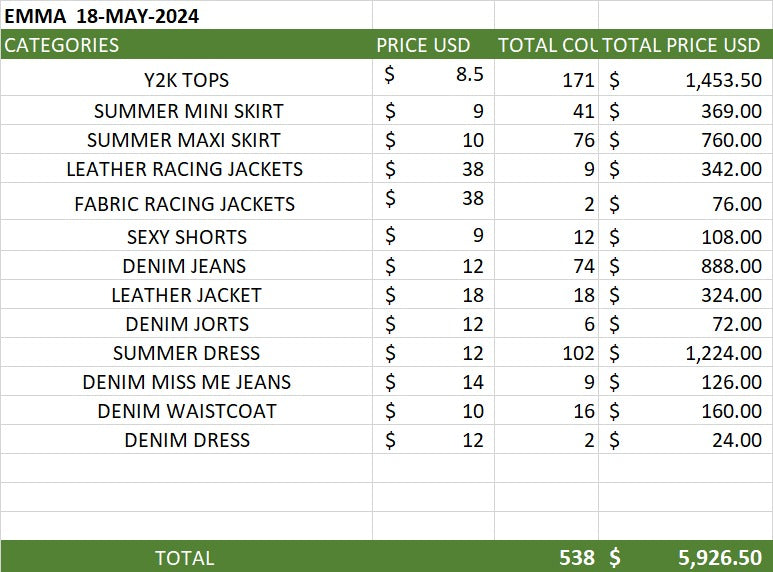Select the TOTAL PRICE USD header cell
This screenshot has width=773, height=572.
coord(686,45)
